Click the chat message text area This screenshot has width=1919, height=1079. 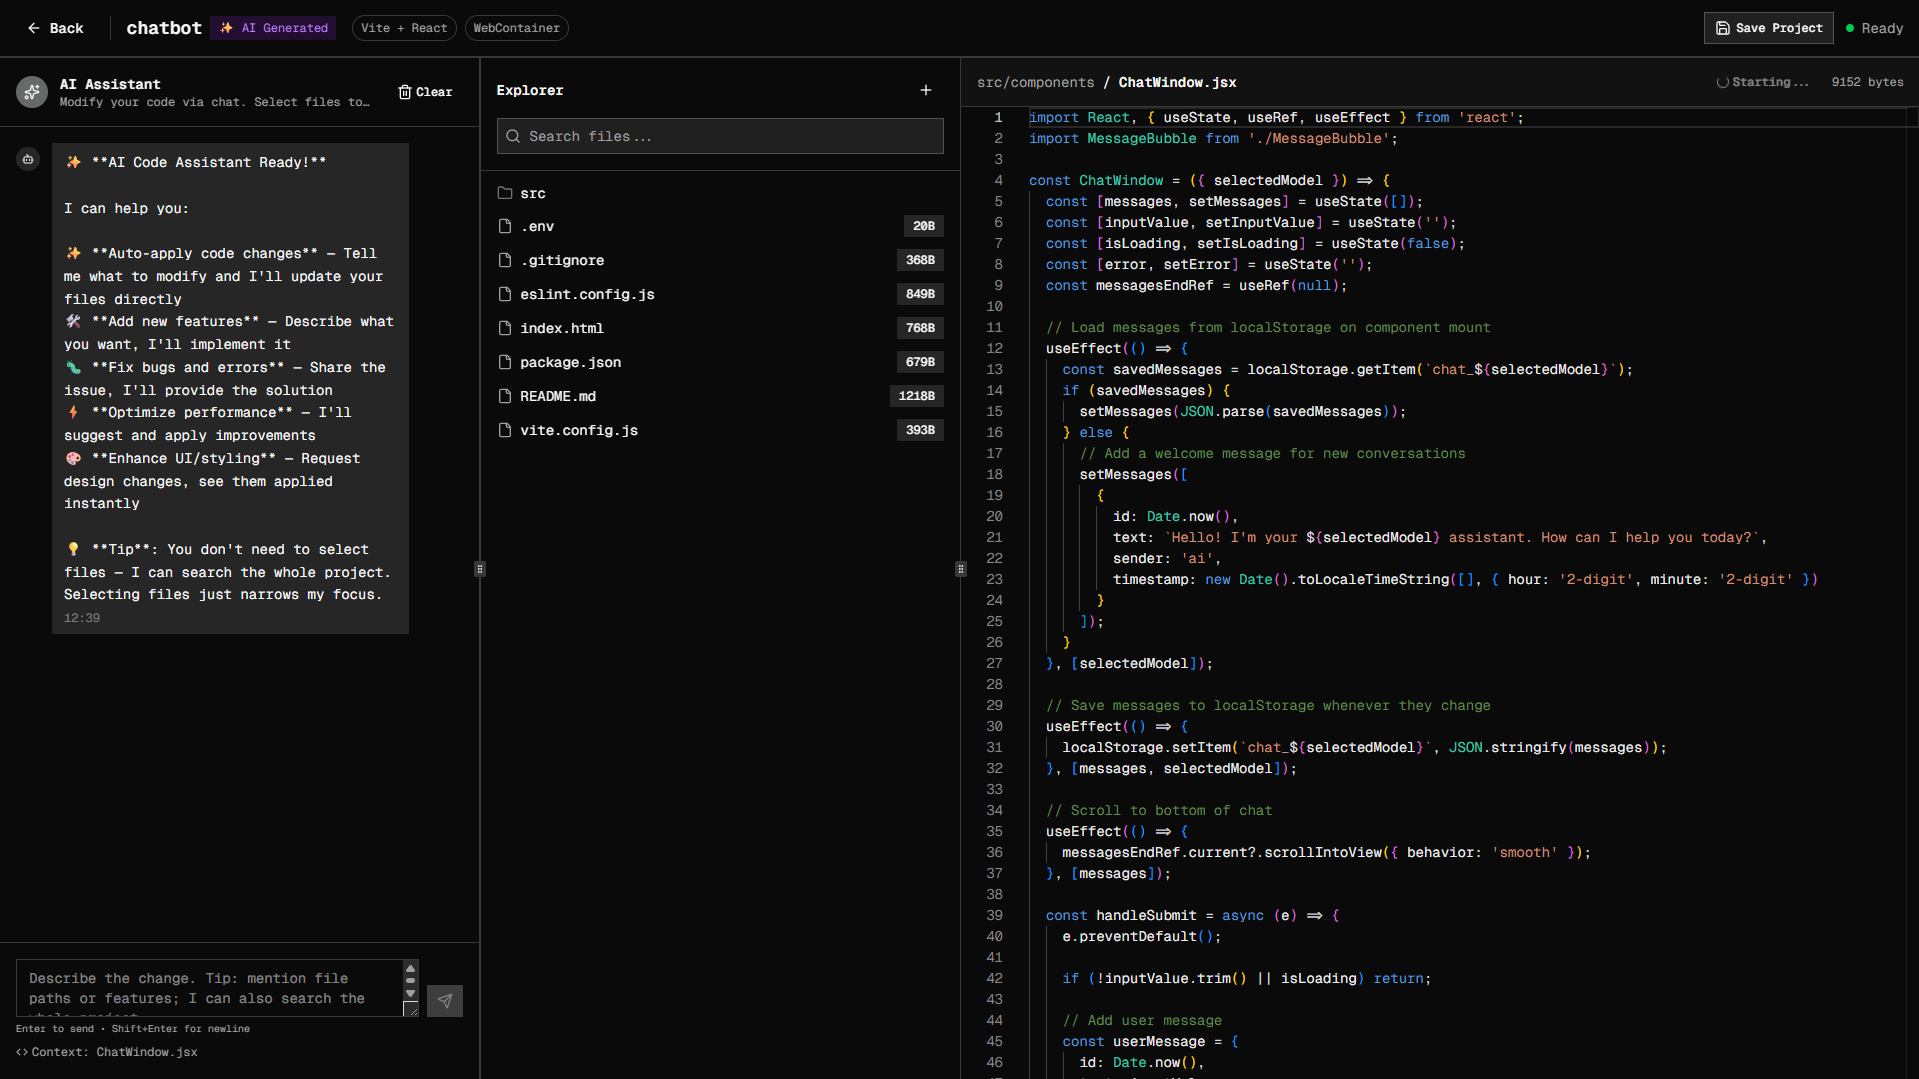click(210, 988)
